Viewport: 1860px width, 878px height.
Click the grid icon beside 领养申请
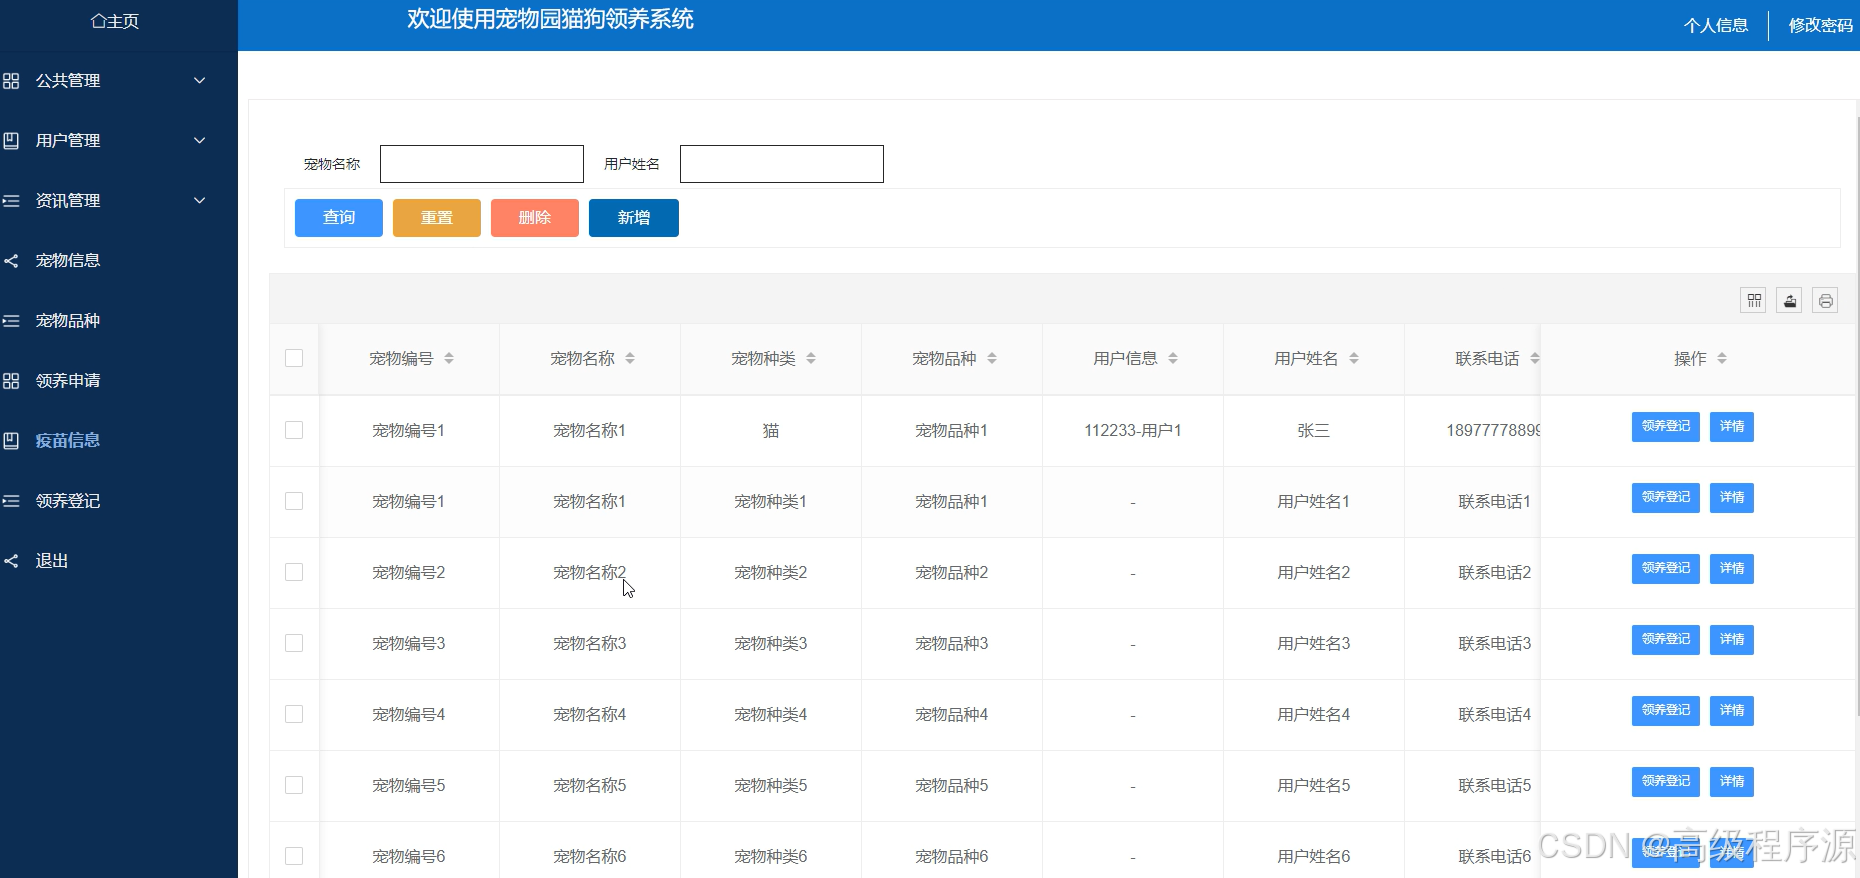tap(11, 381)
